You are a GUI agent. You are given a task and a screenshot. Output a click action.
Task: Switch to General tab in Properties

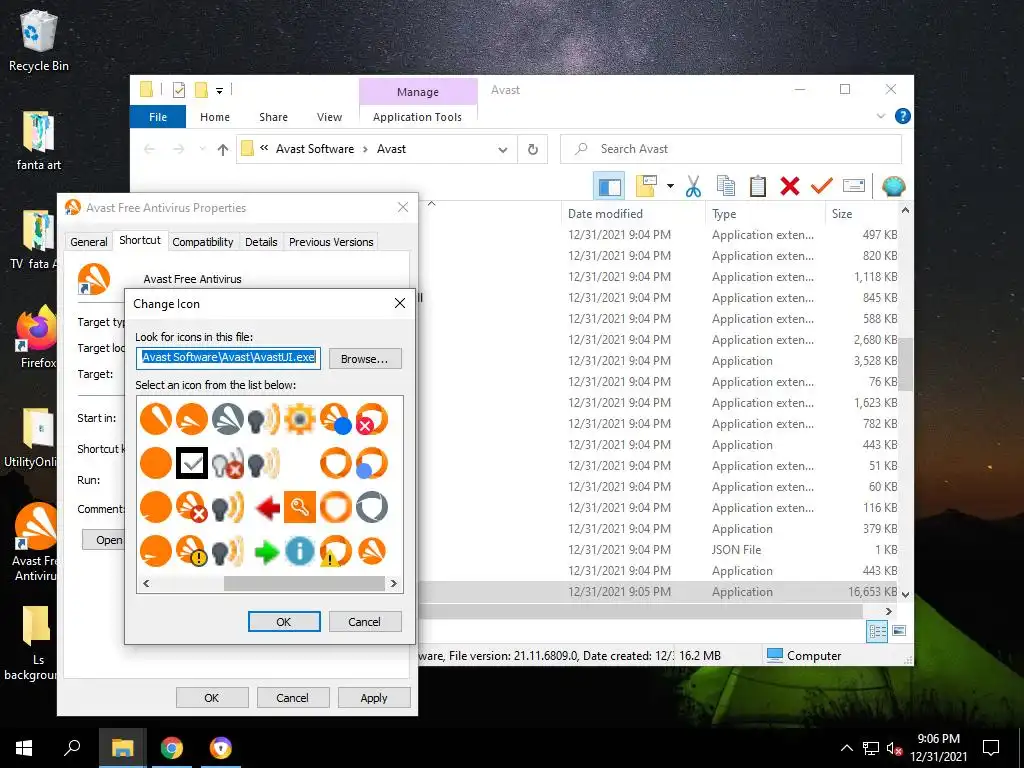click(x=89, y=242)
